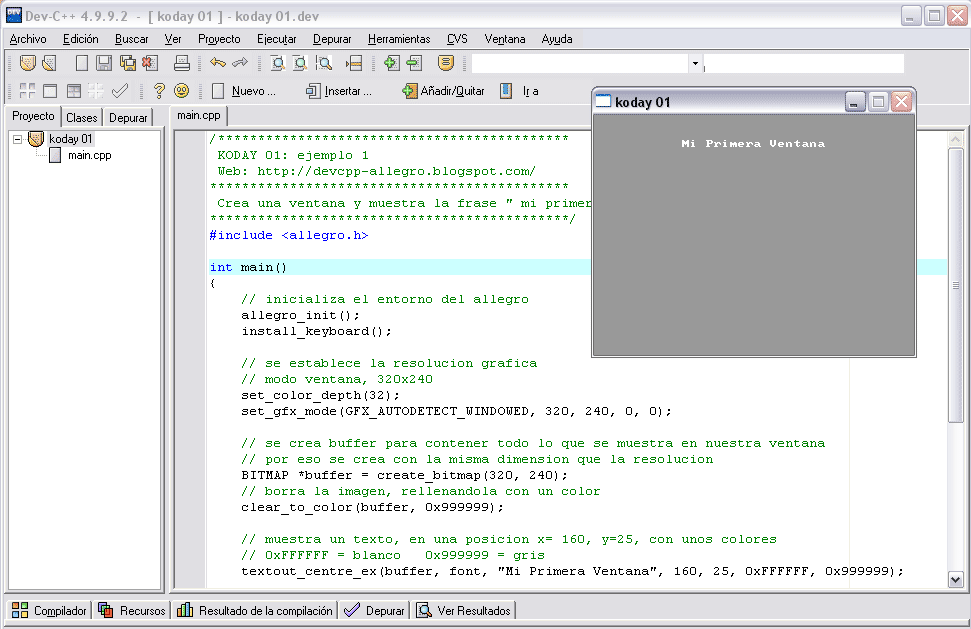Click the 'int main()' code line
This screenshot has height=629, width=971.
click(248, 267)
